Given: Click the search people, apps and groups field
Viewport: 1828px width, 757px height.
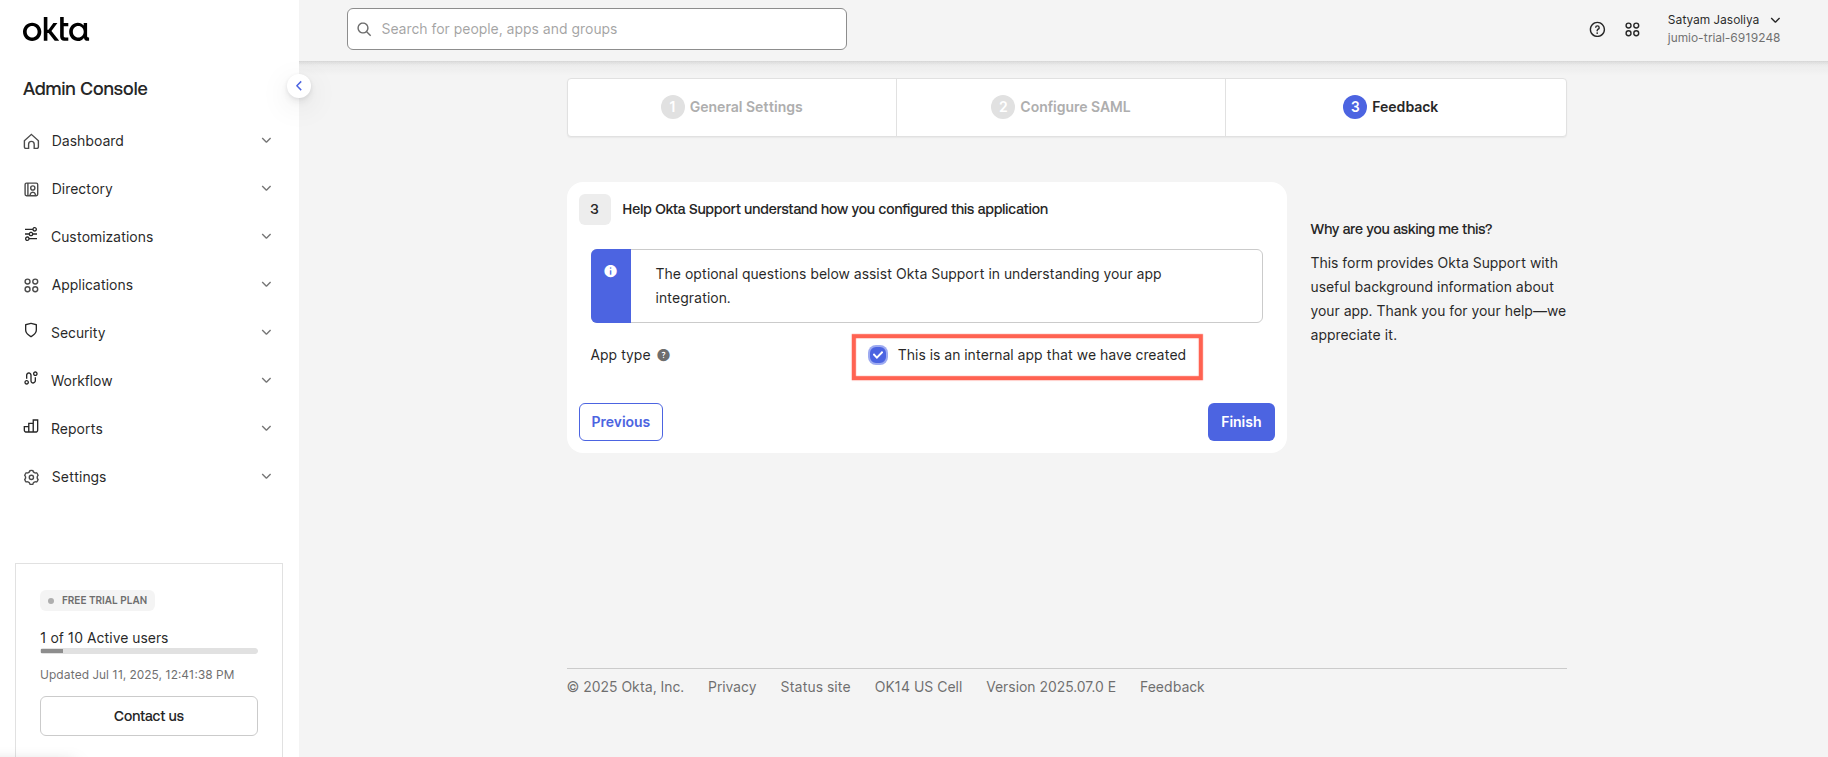Looking at the screenshot, I should point(597,29).
